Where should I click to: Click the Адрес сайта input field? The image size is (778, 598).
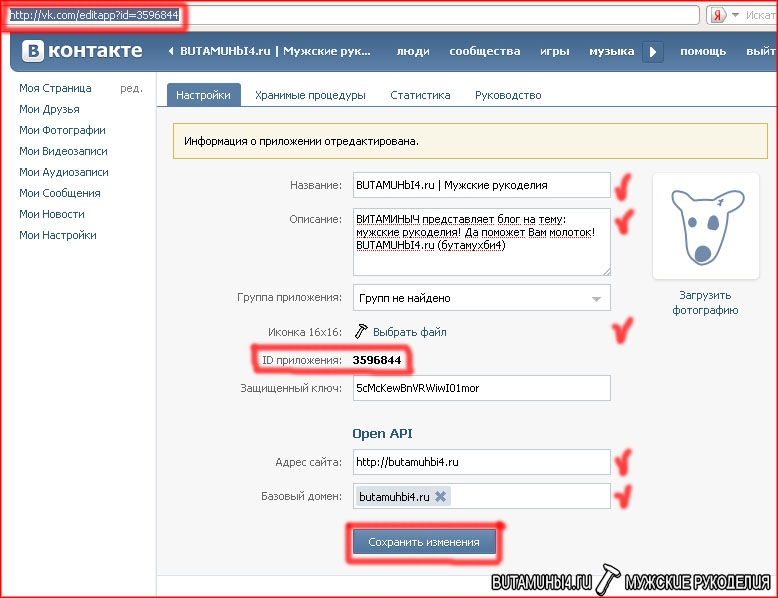[x=482, y=462]
